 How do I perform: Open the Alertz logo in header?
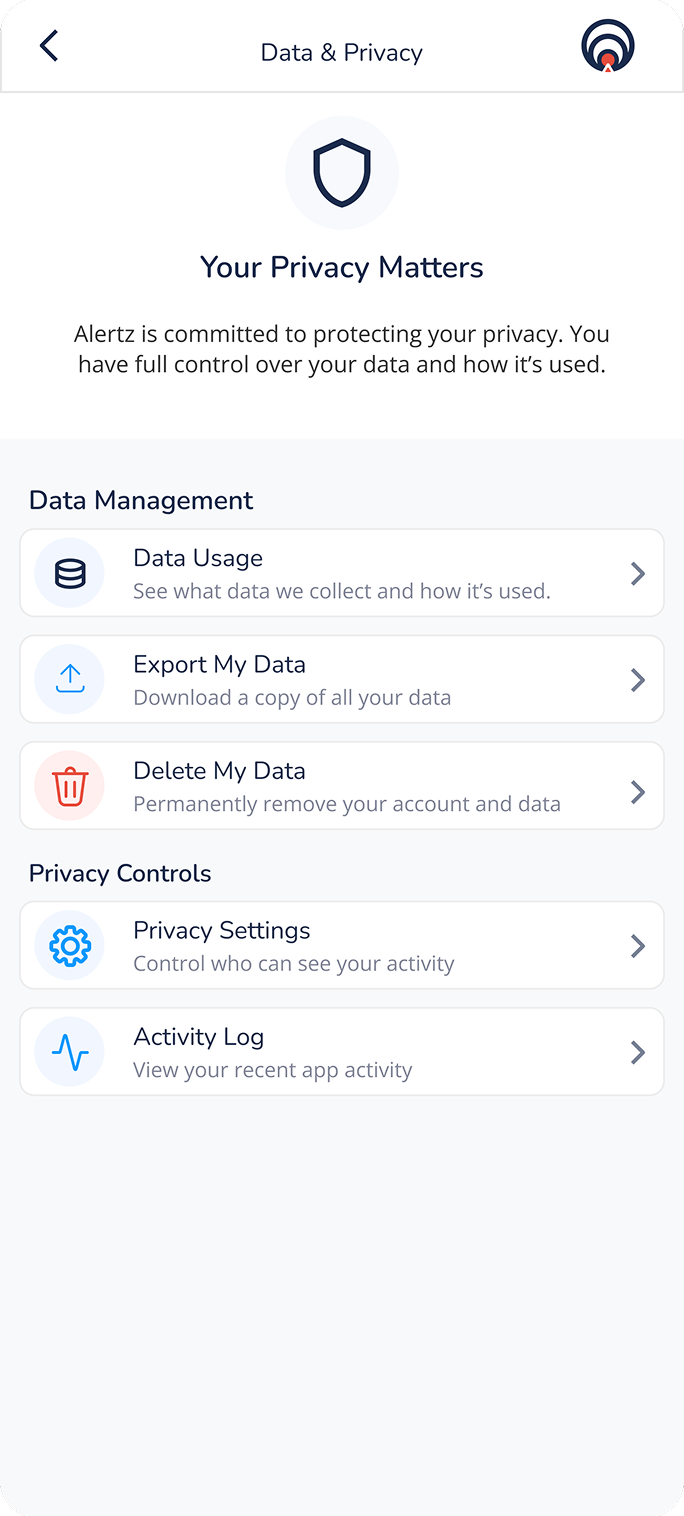[608, 46]
